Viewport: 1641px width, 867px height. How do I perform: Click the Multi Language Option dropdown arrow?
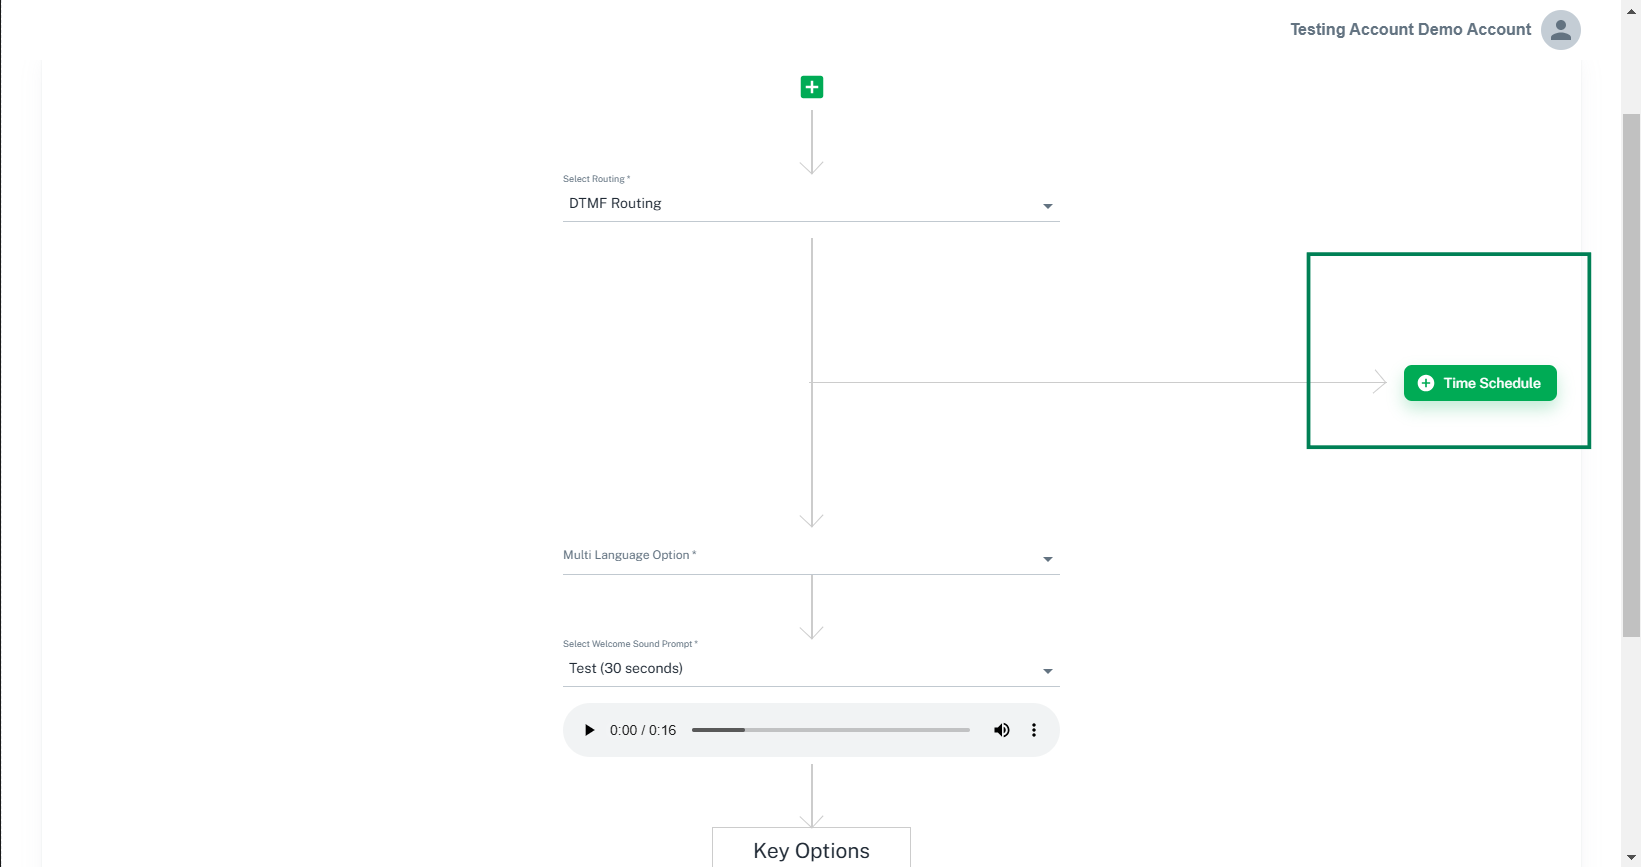tap(1048, 559)
